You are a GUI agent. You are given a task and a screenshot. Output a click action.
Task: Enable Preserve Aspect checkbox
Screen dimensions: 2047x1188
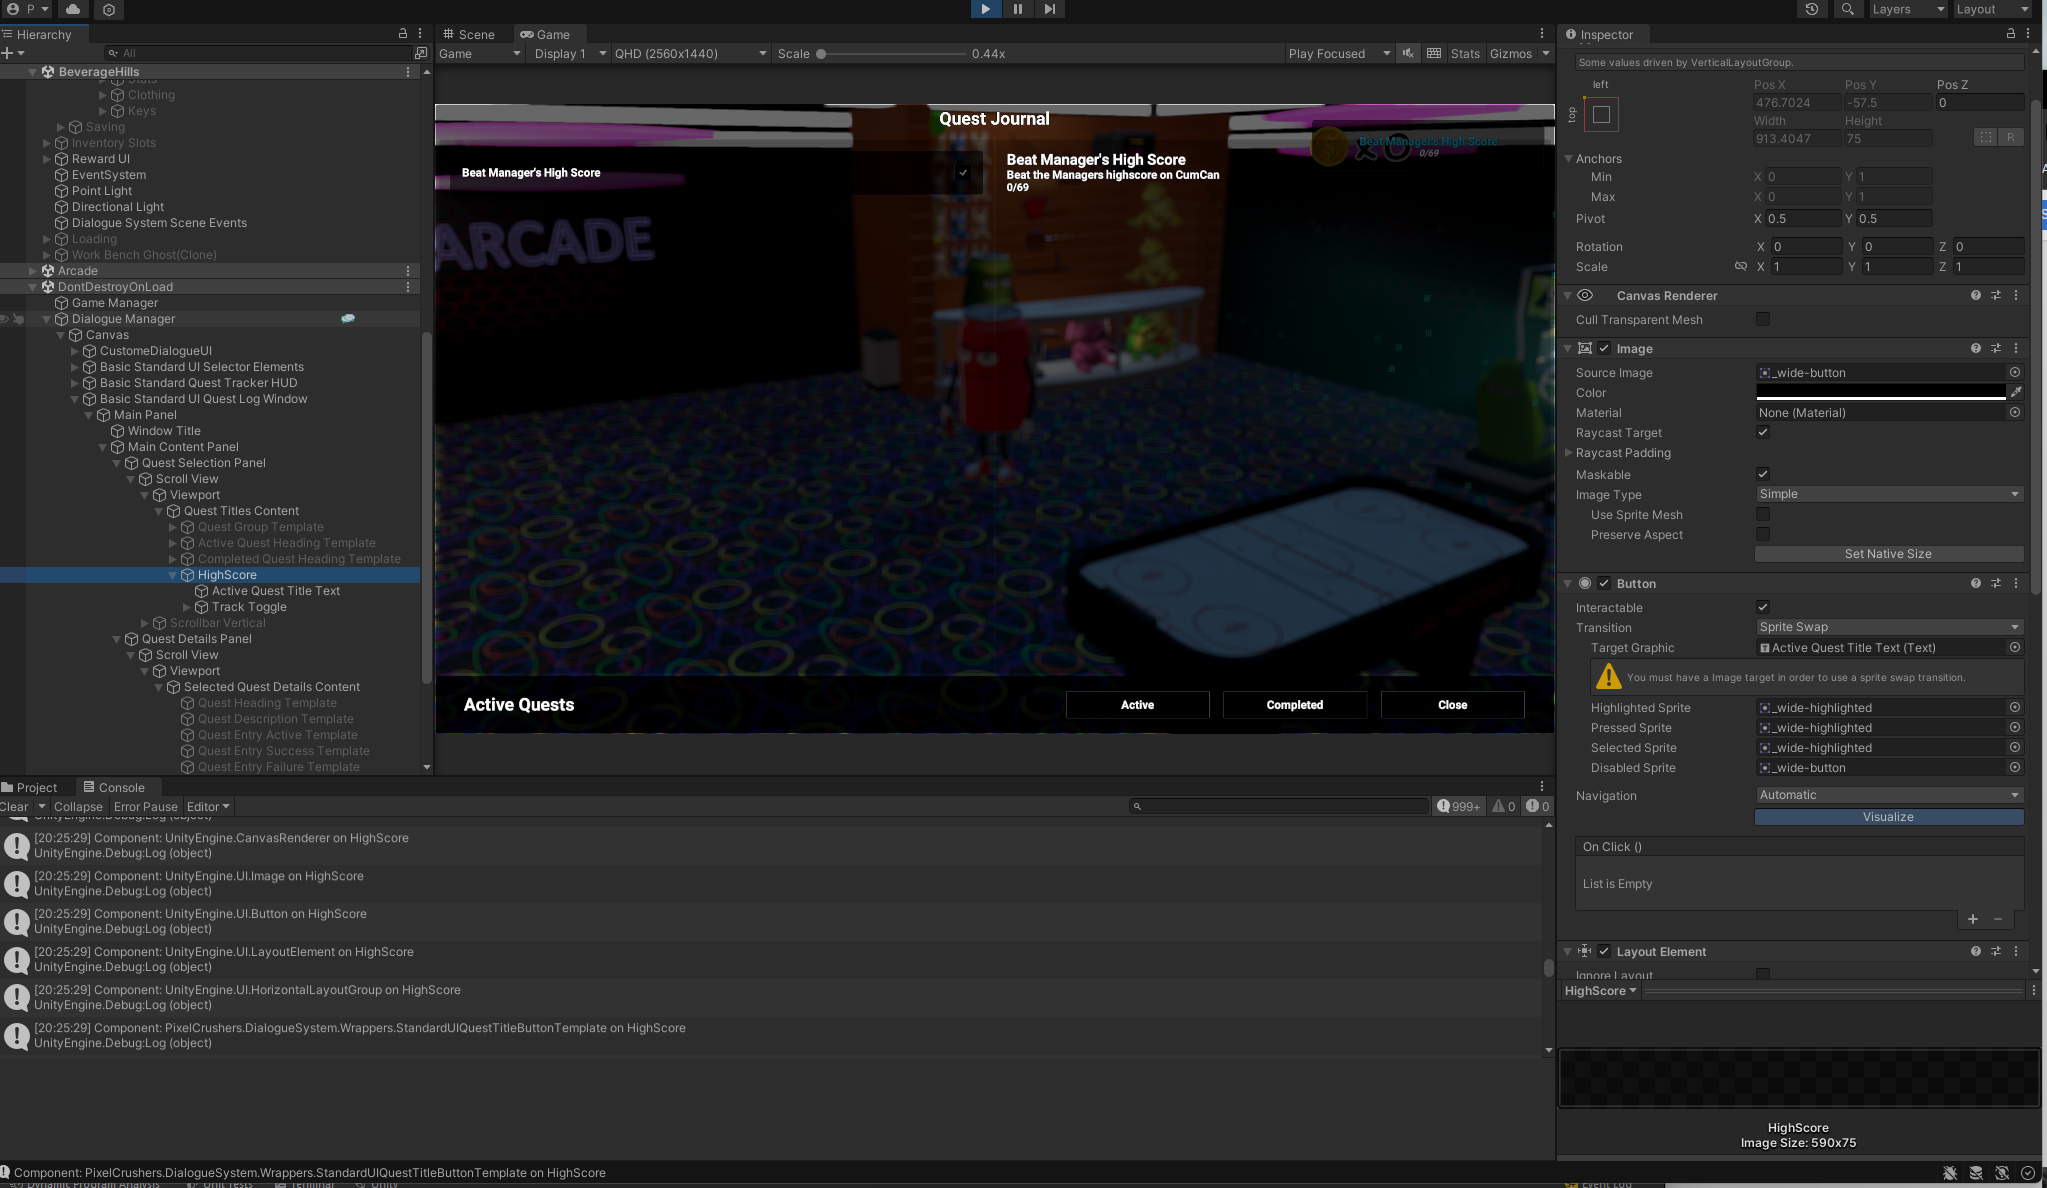1763,535
